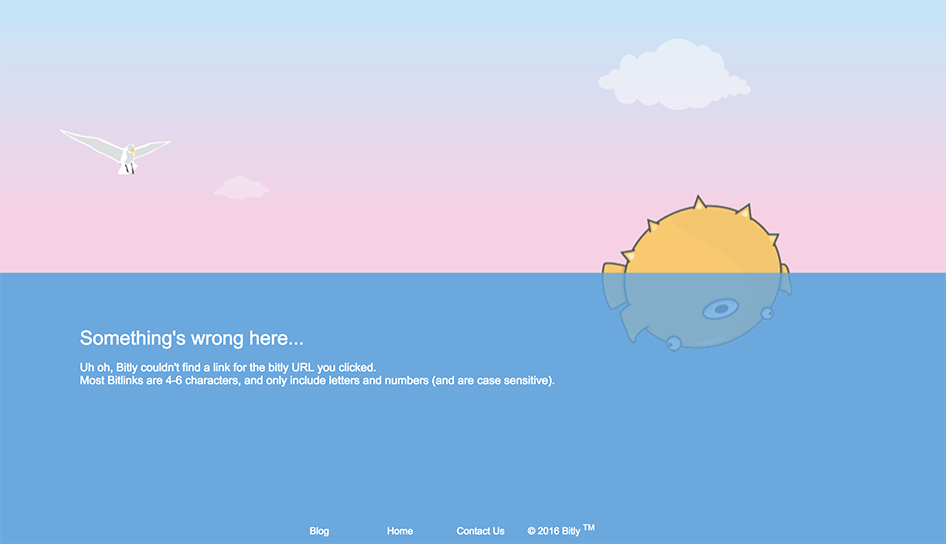
Task: Click the "Most Bitlinks are 4-6 characters" line
Action: point(317,381)
